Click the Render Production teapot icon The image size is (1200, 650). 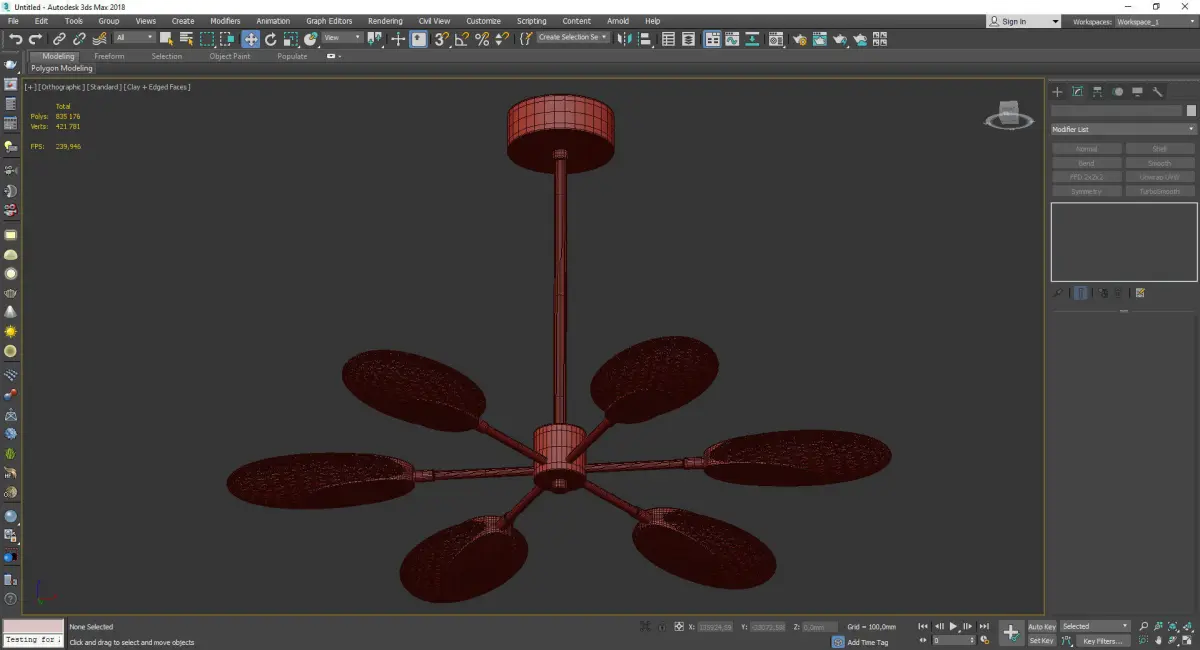[x=840, y=39]
